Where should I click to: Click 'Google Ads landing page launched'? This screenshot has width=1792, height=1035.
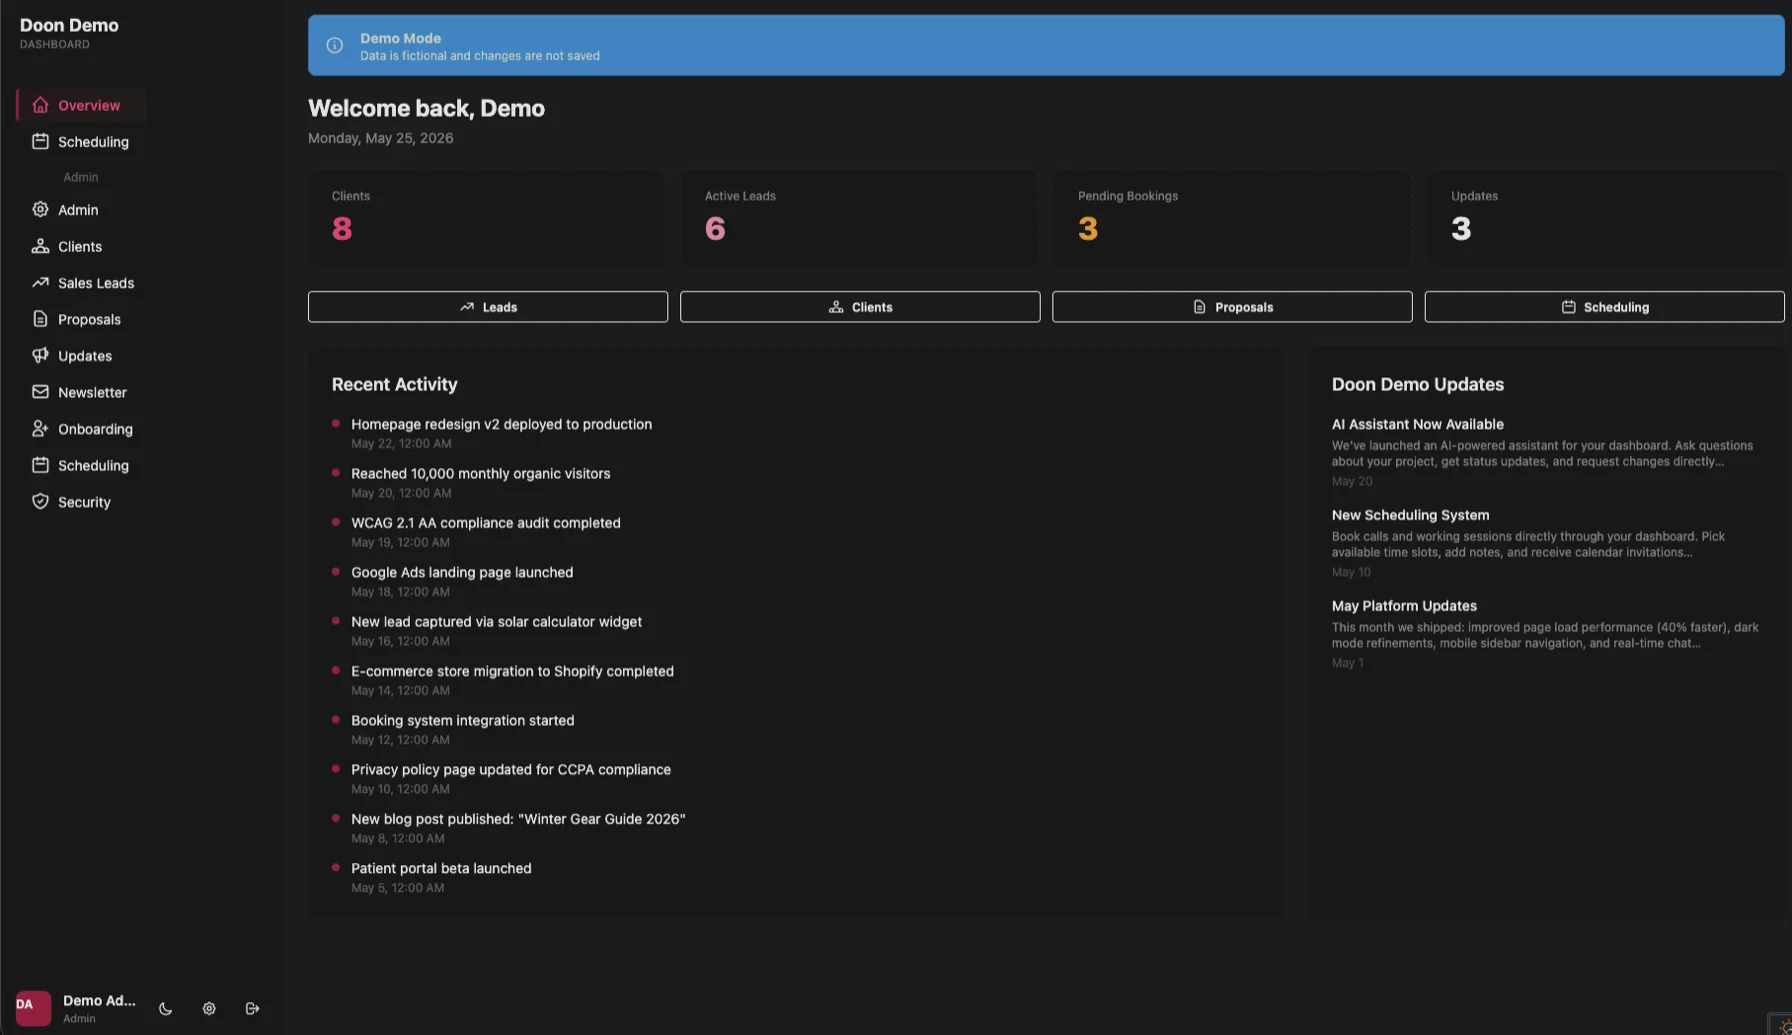coord(462,572)
